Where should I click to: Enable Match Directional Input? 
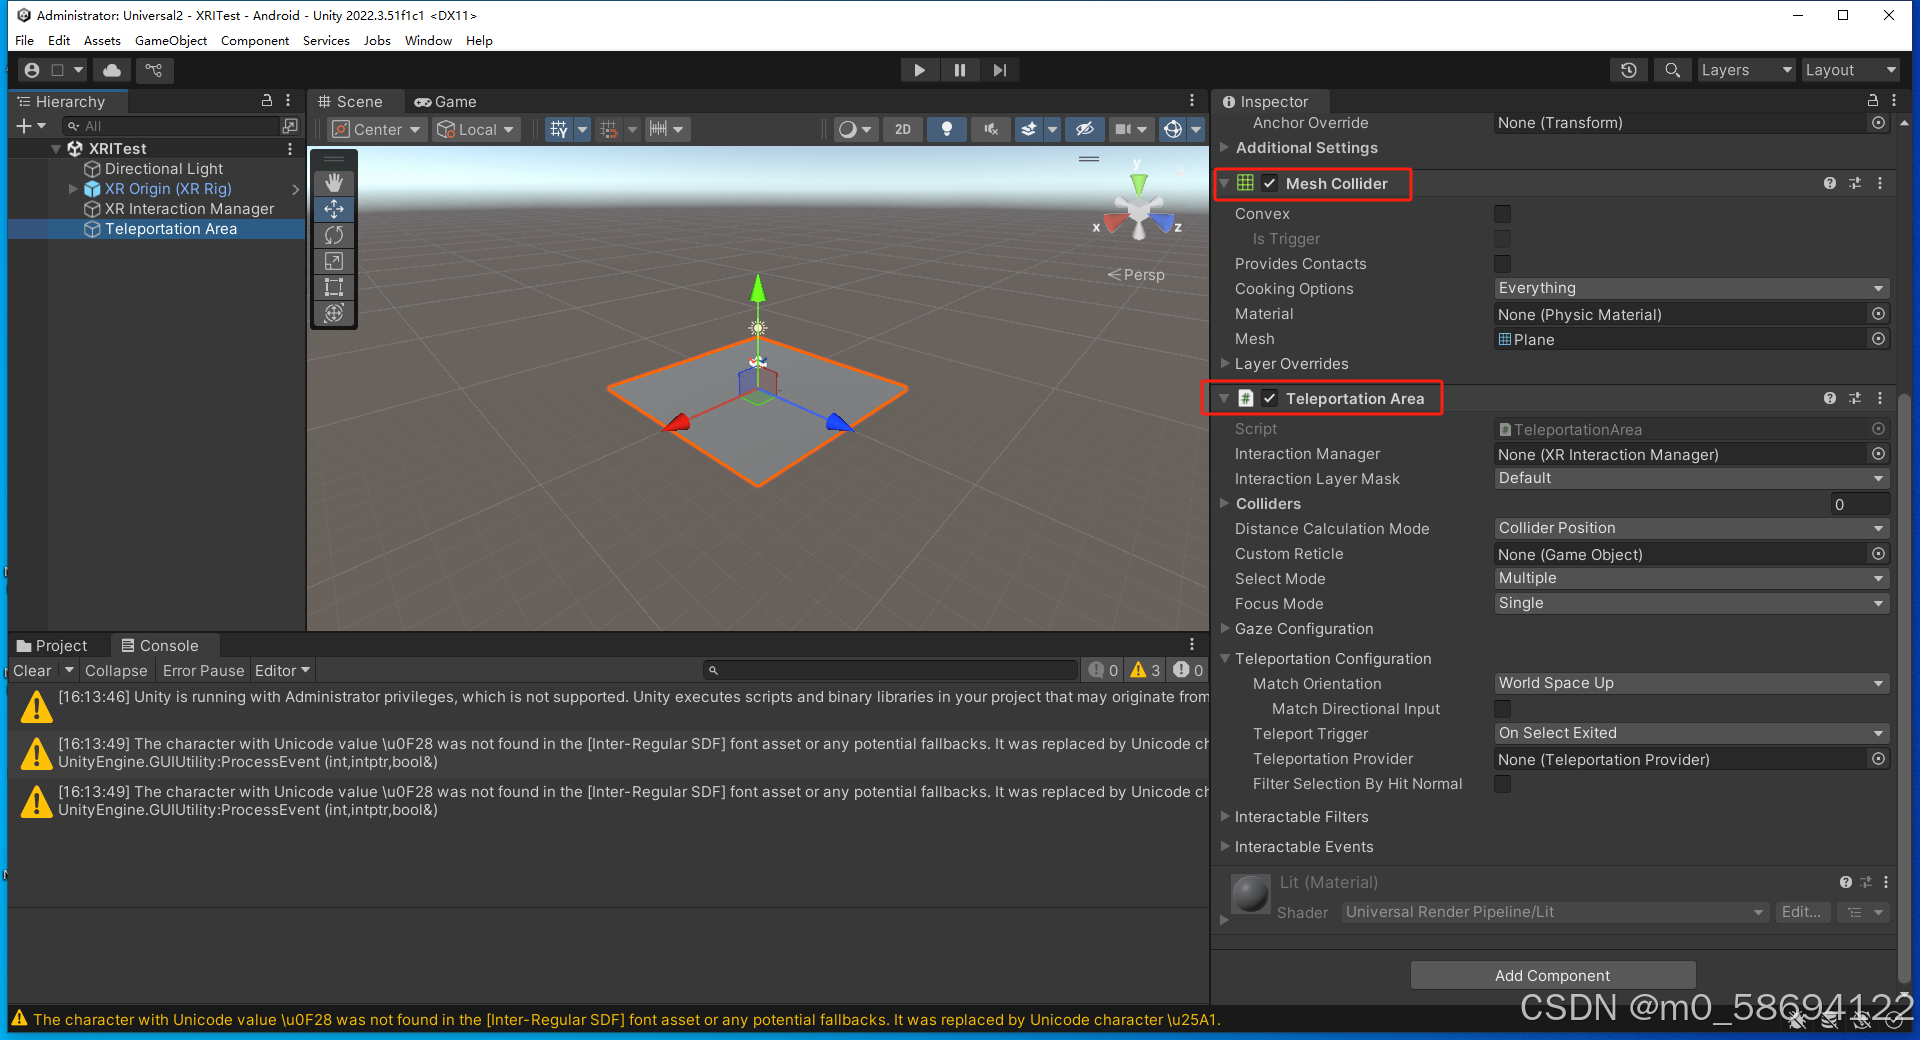1502,709
